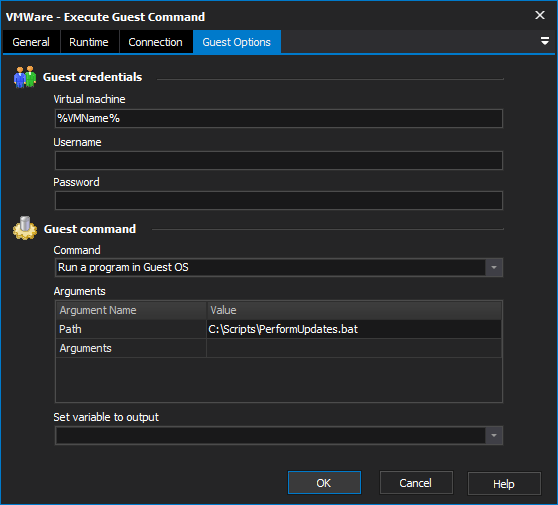558x505 pixels.
Task: Close the Execute Guest Command dialog
Action: pos(539,15)
